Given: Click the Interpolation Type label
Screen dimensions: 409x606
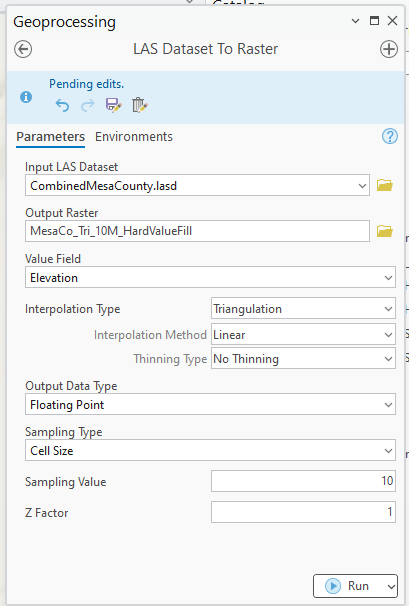Looking at the screenshot, I should (73, 309).
